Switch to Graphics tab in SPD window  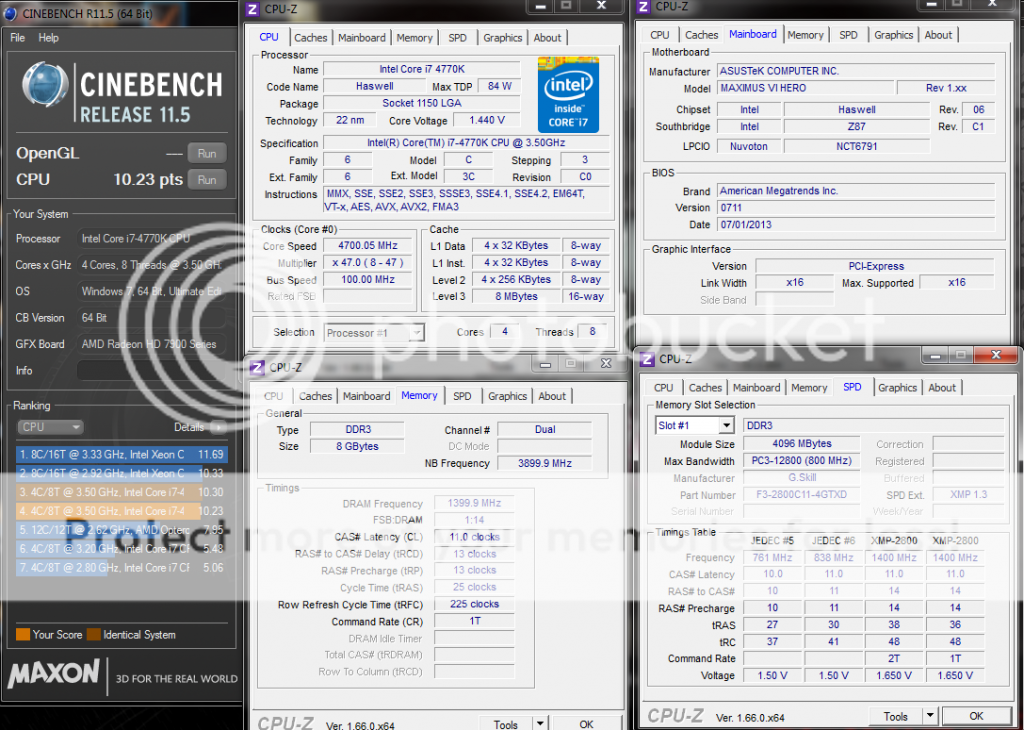tap(897, 388)
